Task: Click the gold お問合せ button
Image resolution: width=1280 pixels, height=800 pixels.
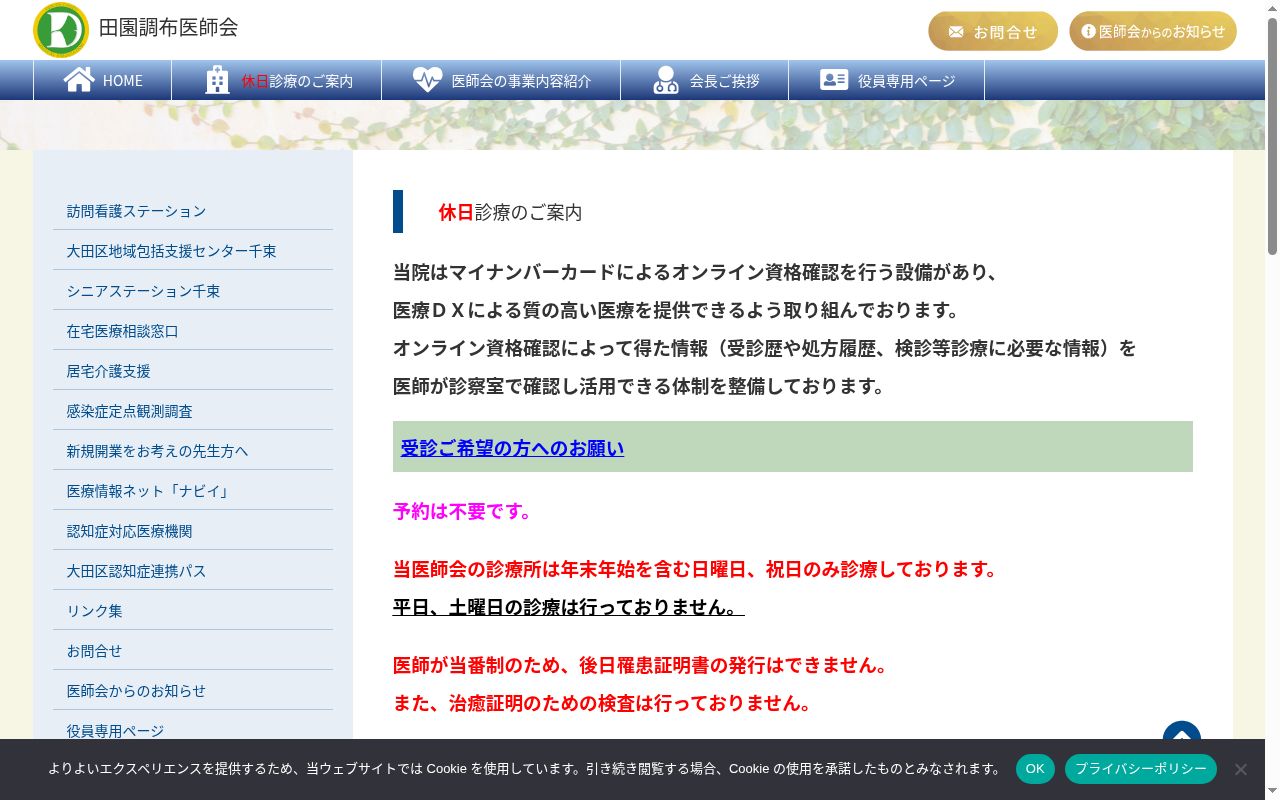Action: [x=993, y=31]
